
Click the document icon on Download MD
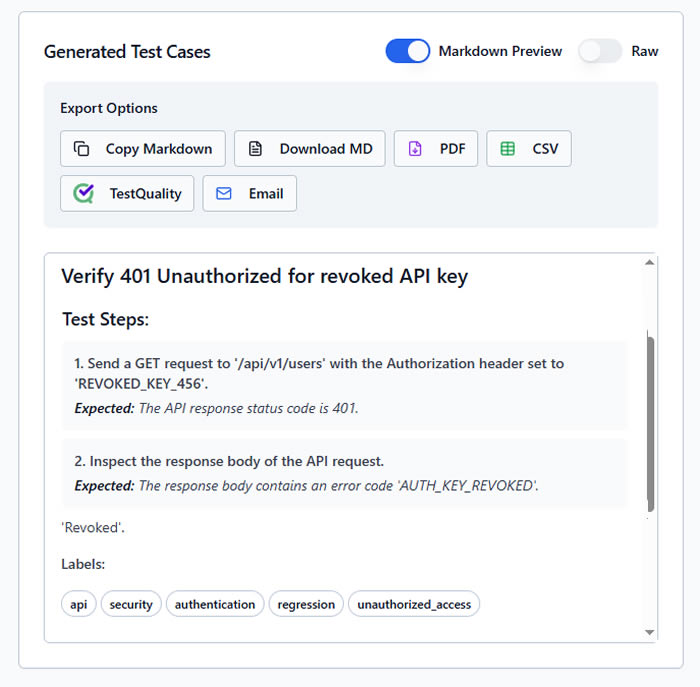point(256,149)
